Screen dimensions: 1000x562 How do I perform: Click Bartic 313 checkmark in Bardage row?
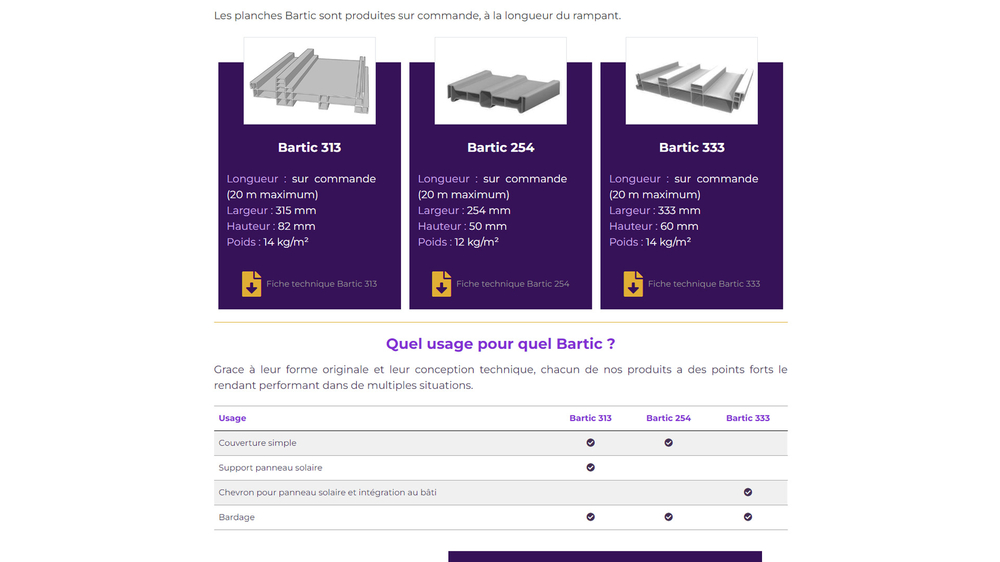[x=590, y=517]
